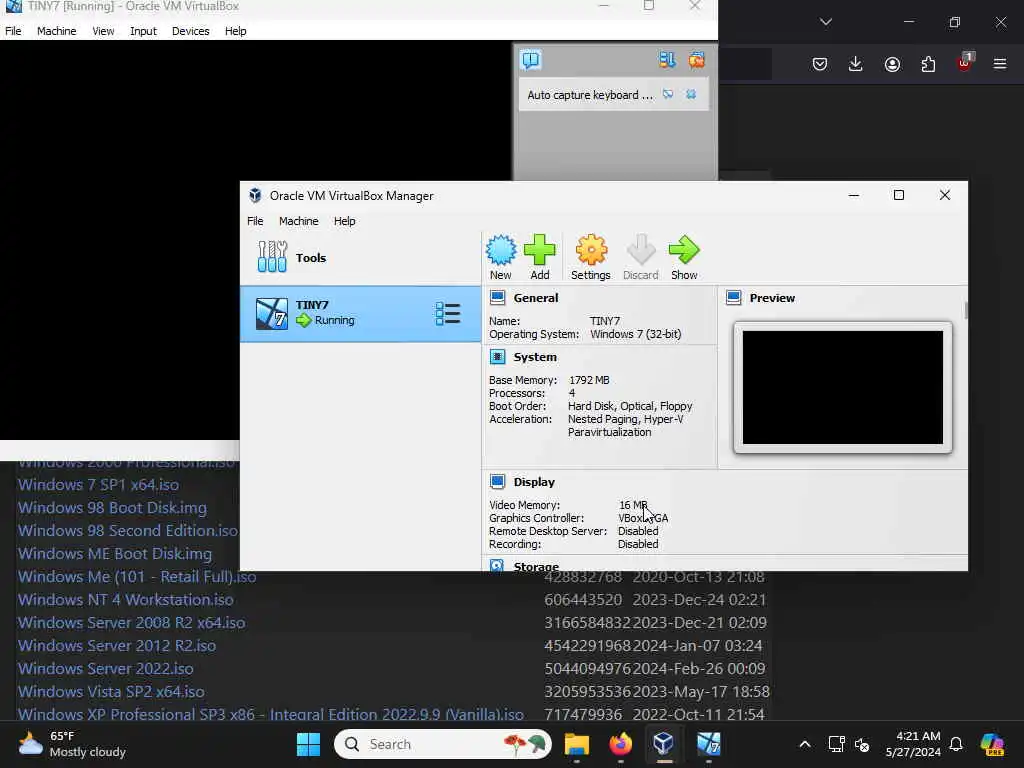Click Windows Start button
The height and width of the screenshot is (768, 1024).
coord(308,744)
